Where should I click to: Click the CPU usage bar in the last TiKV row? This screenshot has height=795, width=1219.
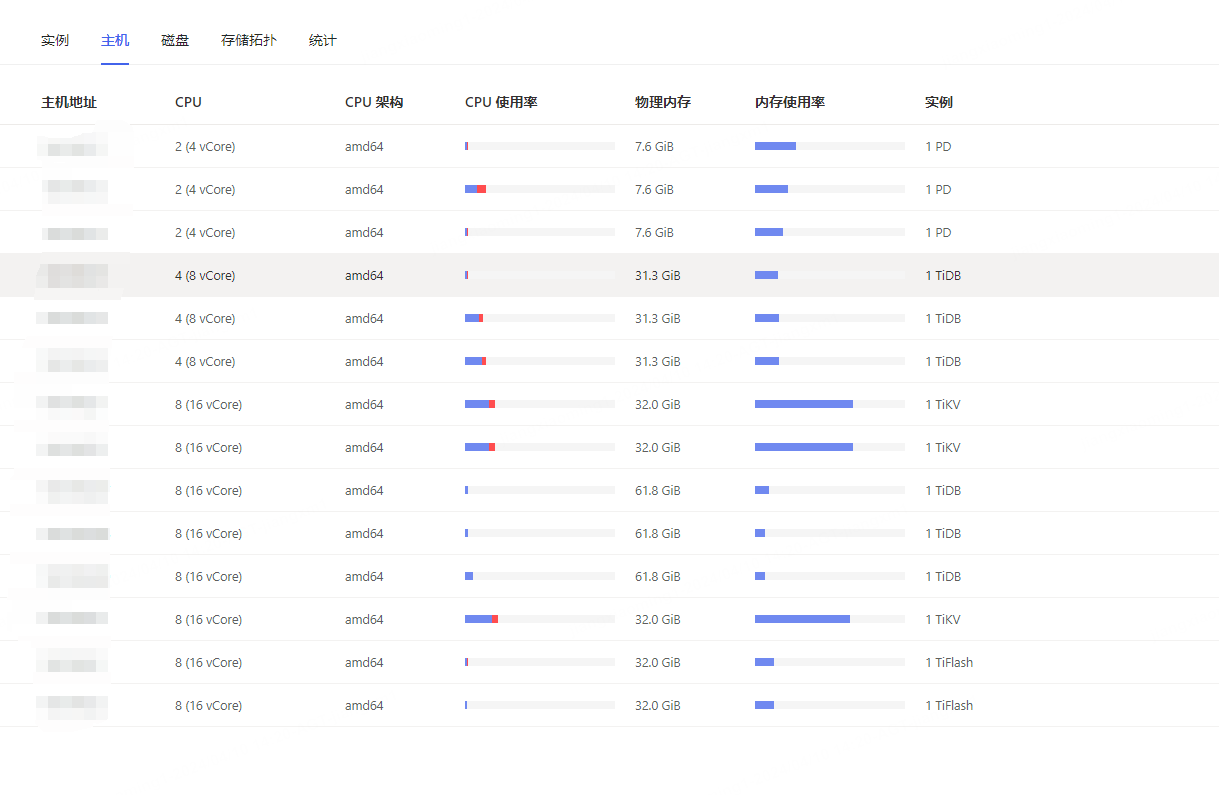click(x=540, y=619)
